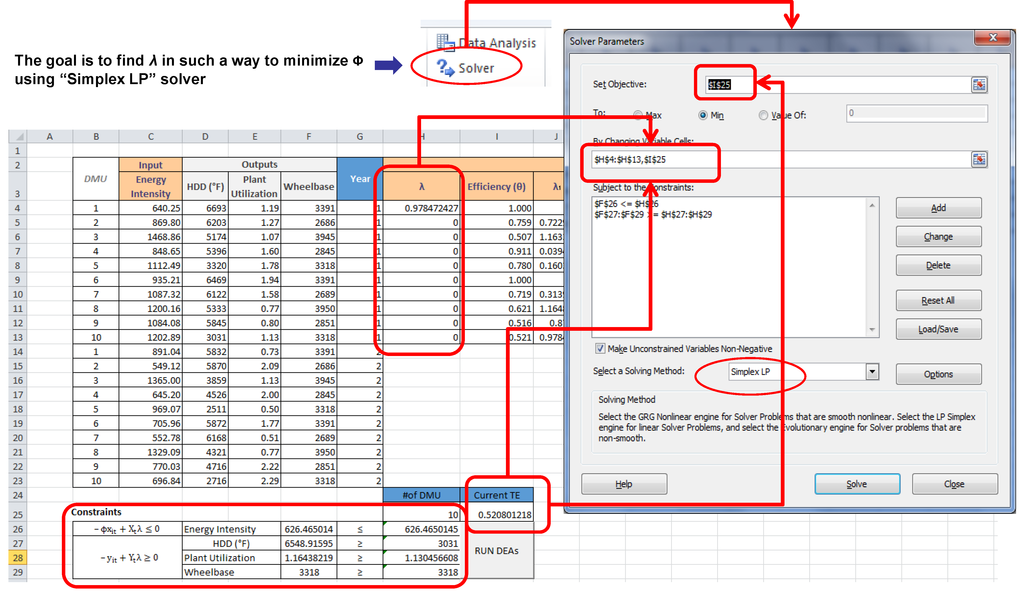Open solver Options
This screenshot has height=594, width=1024.
[938, 374]
